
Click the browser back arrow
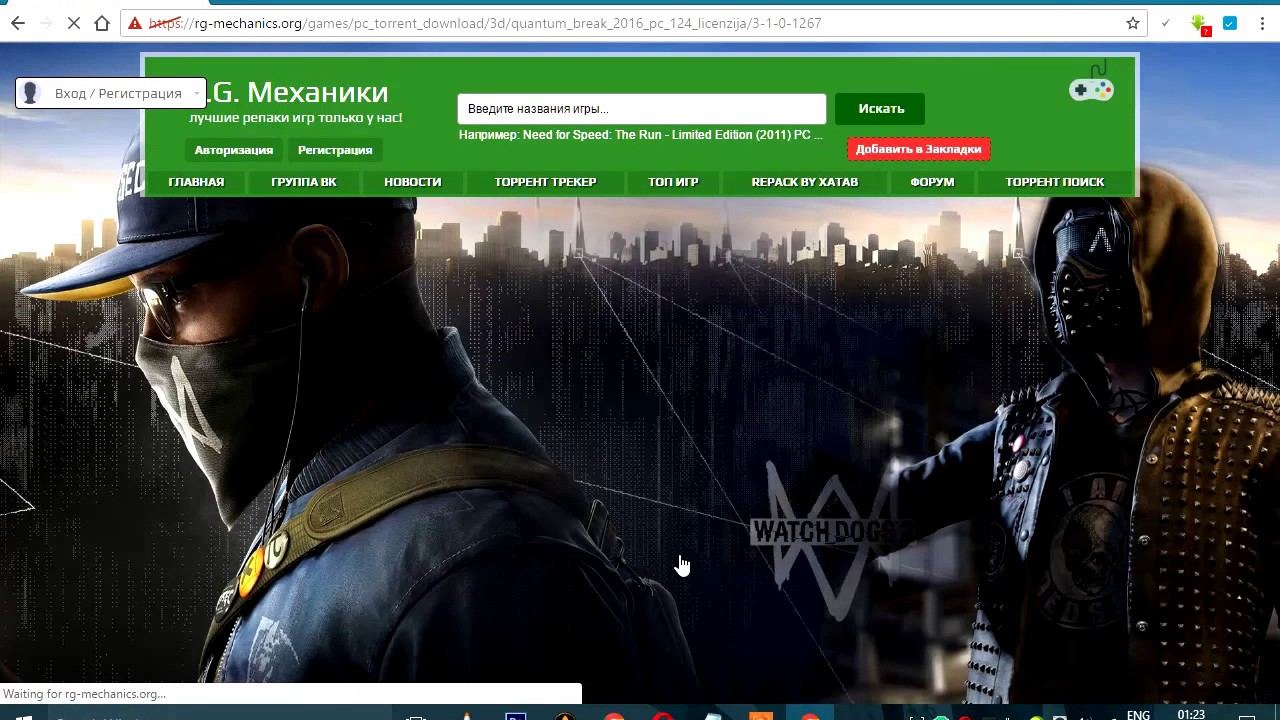[18, 23]
